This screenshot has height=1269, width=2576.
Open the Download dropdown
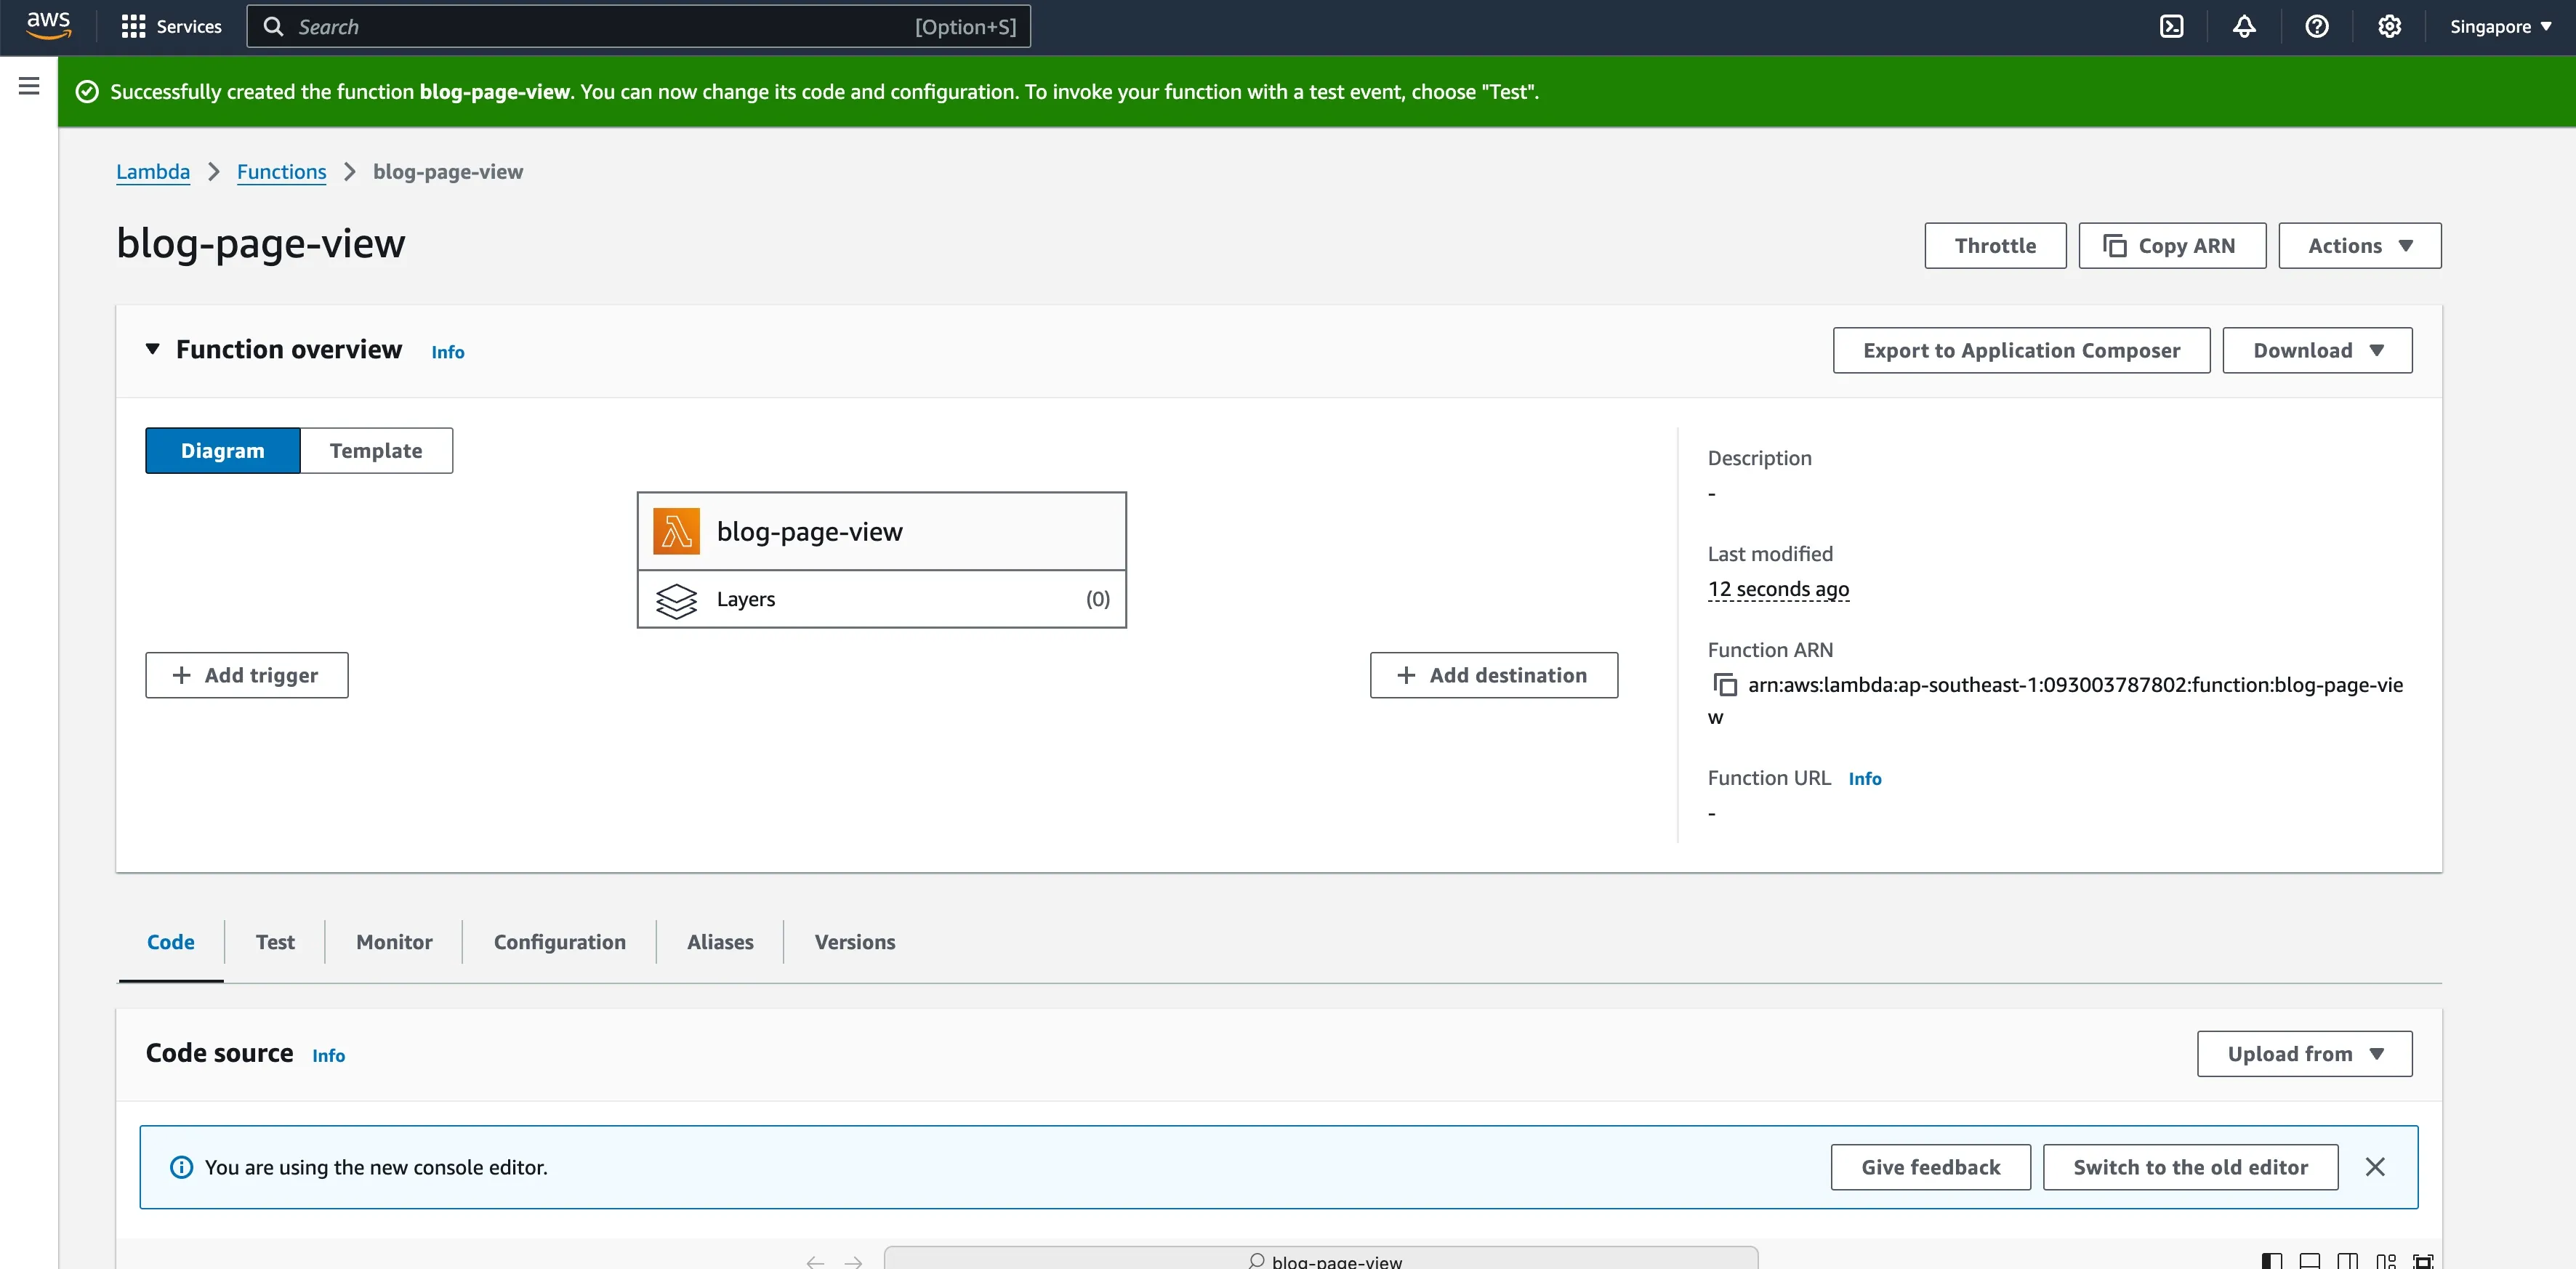tap(2317, 350)
